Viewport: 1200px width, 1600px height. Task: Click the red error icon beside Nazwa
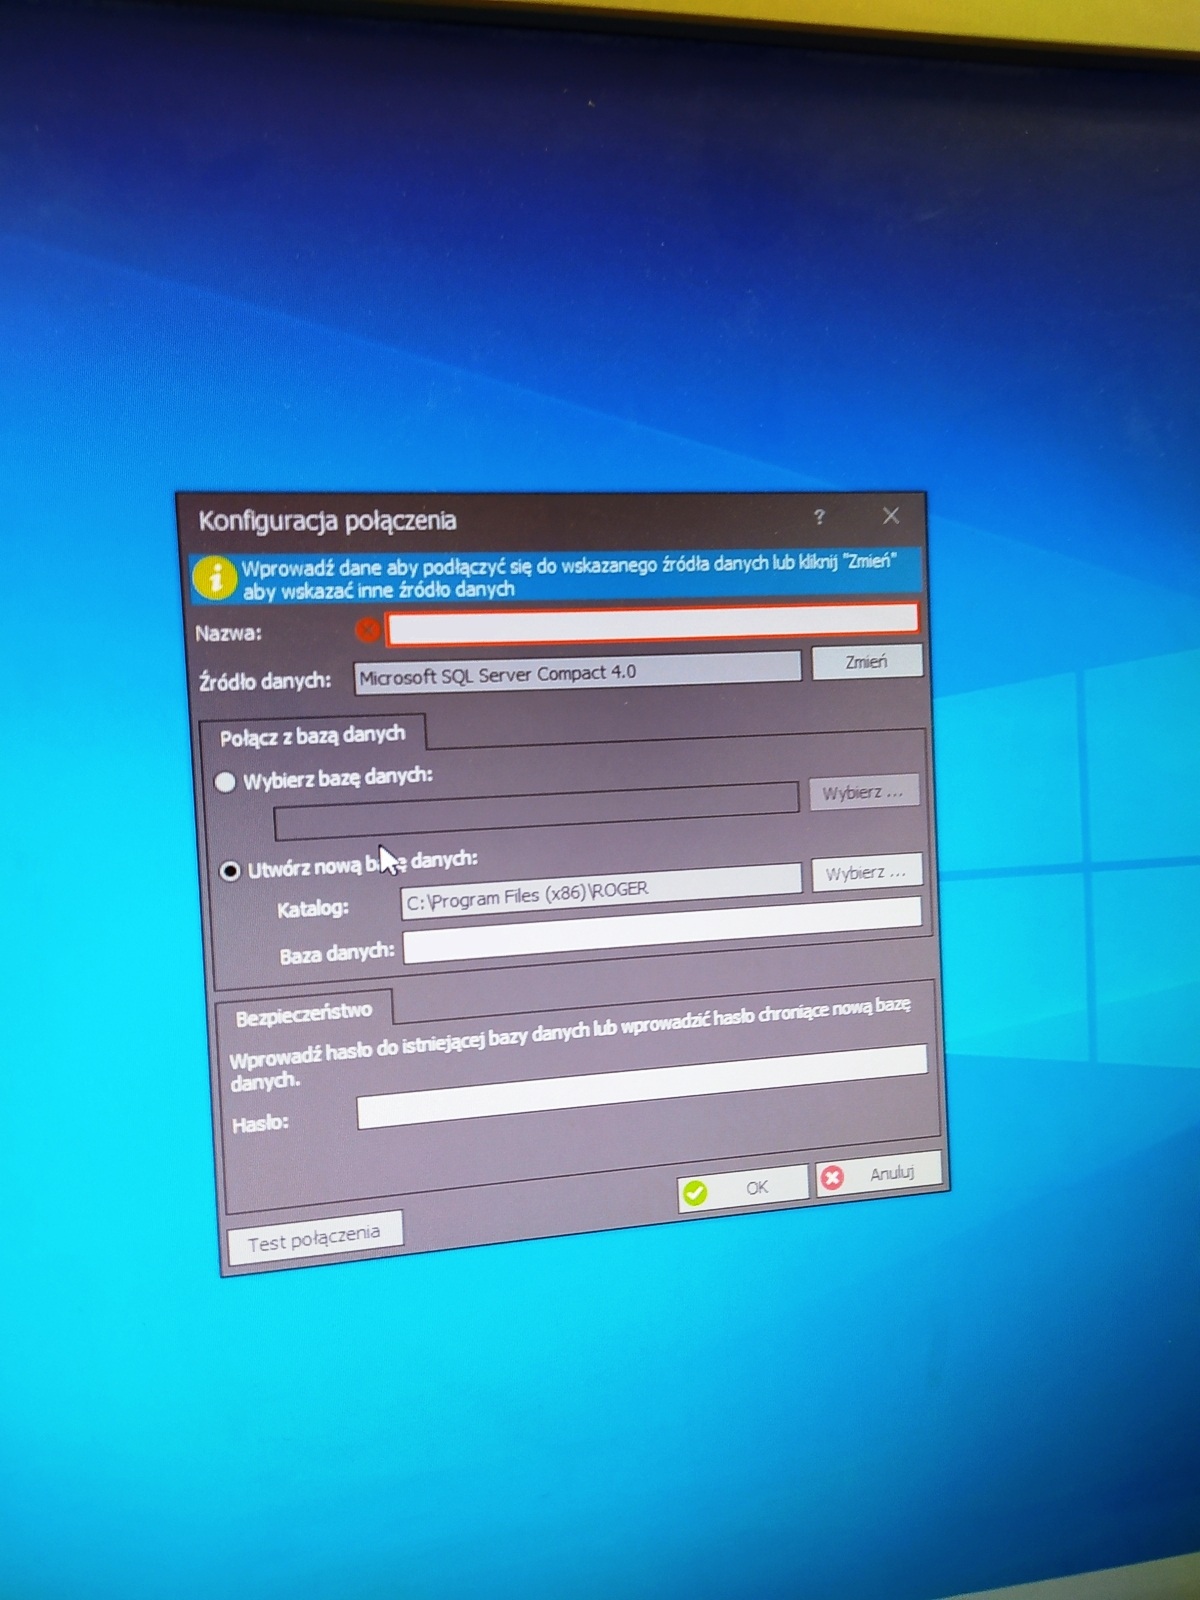pyautogui.click(x=367, y=630)
